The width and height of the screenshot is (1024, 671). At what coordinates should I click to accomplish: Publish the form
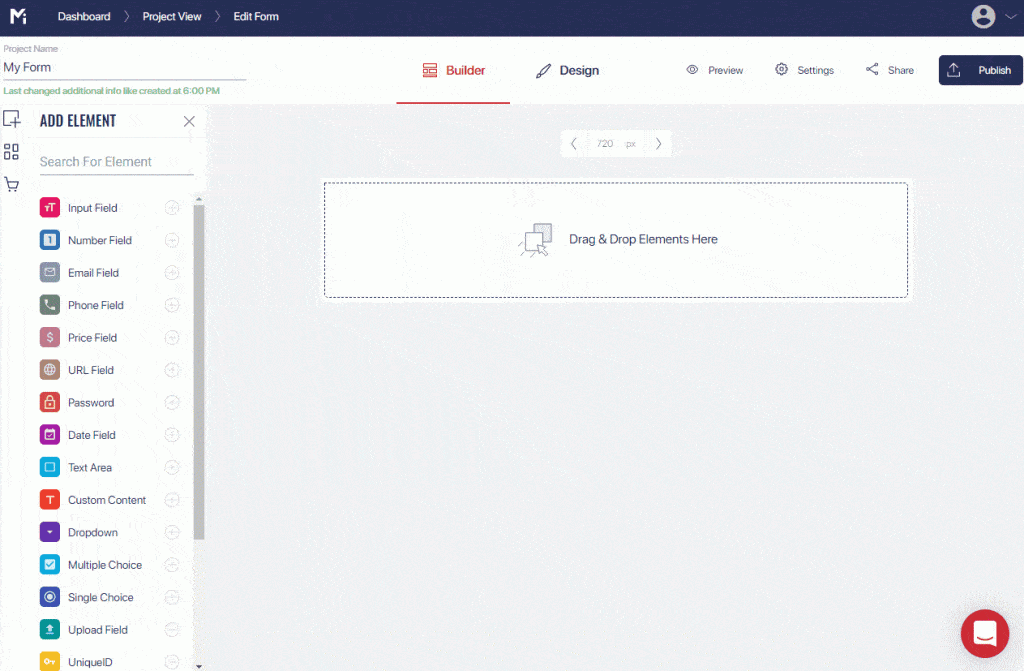click(980, 70)
